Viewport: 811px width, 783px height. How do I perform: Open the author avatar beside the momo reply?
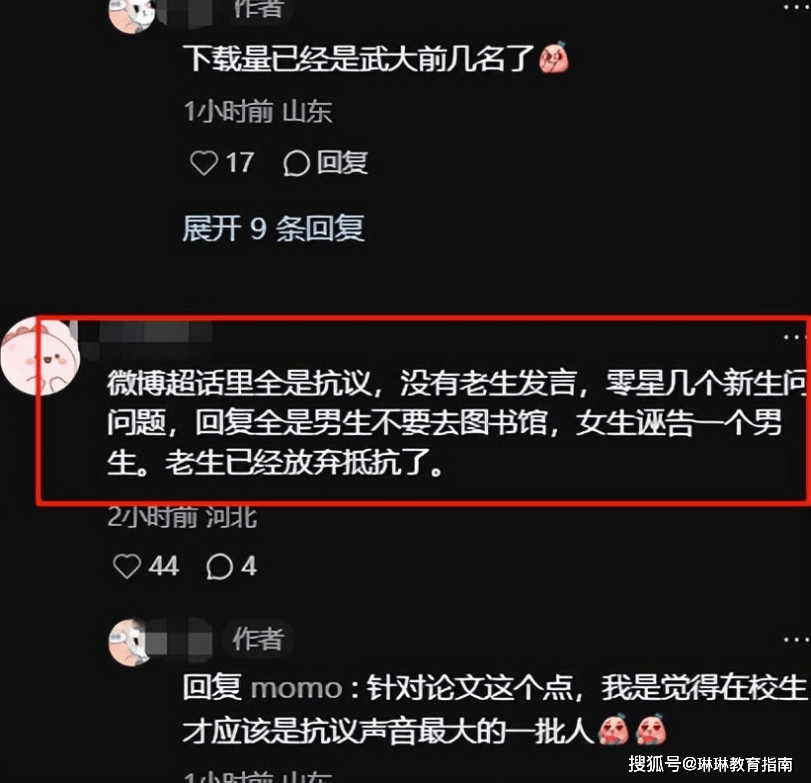[129, 642]
